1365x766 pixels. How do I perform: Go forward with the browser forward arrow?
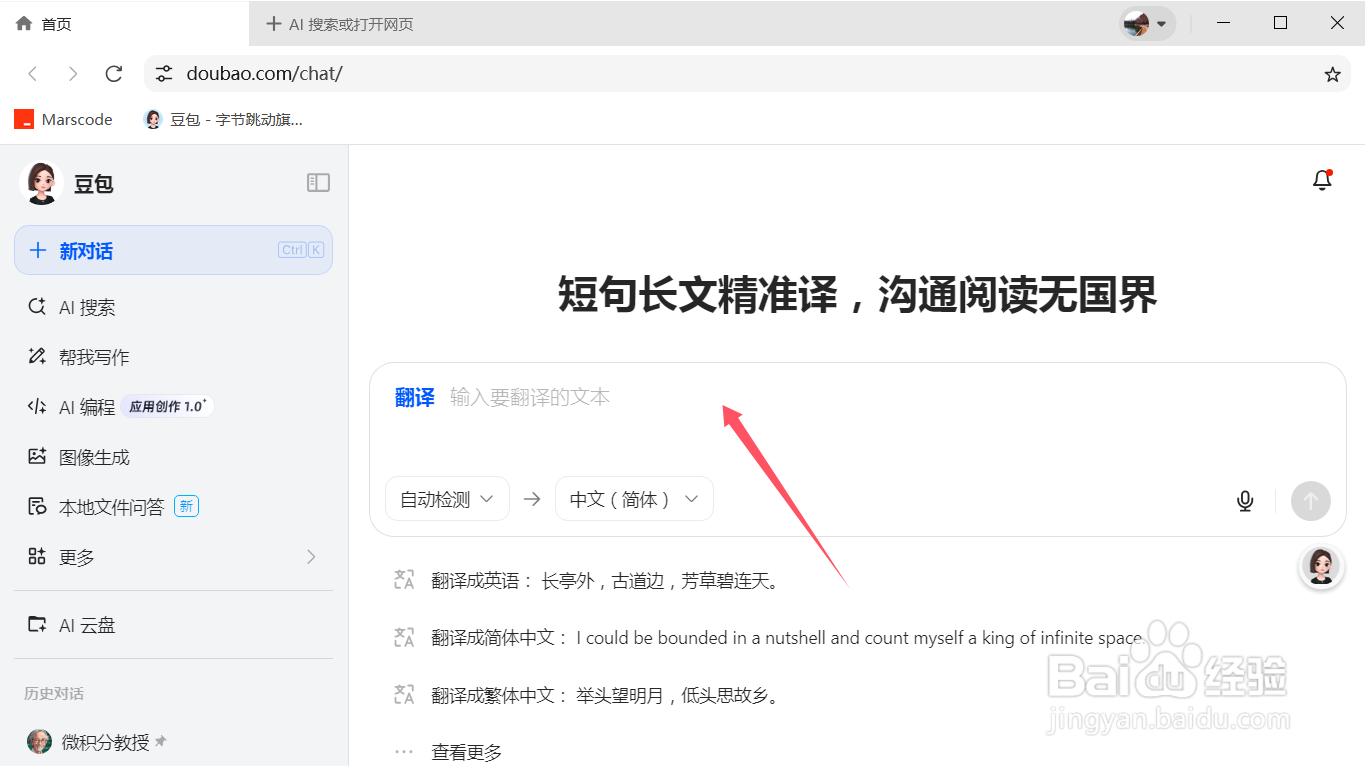pos(73,74)
